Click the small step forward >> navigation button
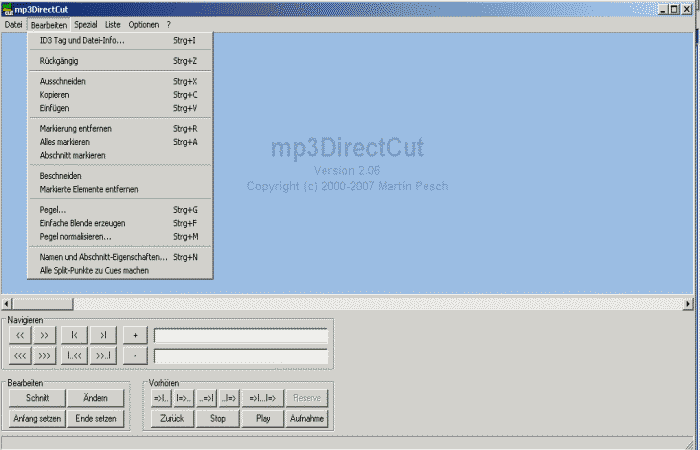This screenshot has height=450, width=700. point(45,335)
